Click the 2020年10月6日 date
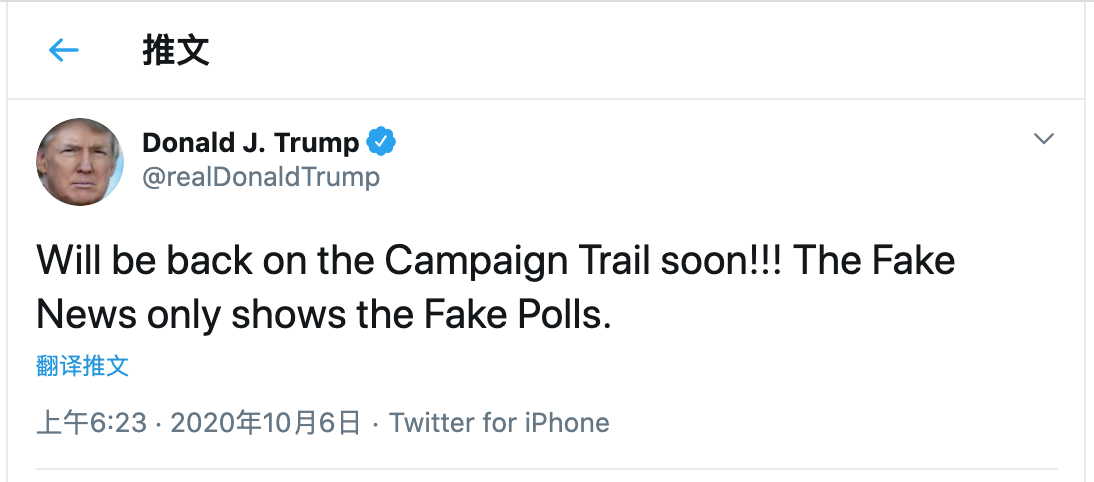 click(x=265, y=423)
